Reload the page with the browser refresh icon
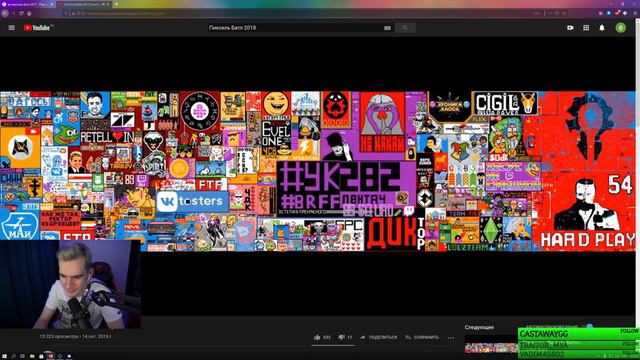Screen dimensions: 640x360 (21, 13)
